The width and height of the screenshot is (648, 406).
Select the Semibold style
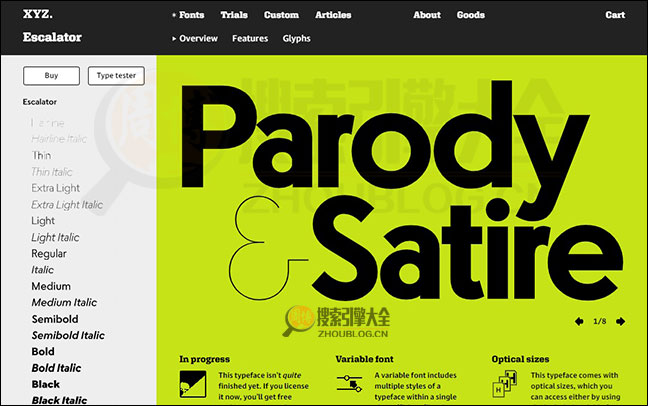55,319
